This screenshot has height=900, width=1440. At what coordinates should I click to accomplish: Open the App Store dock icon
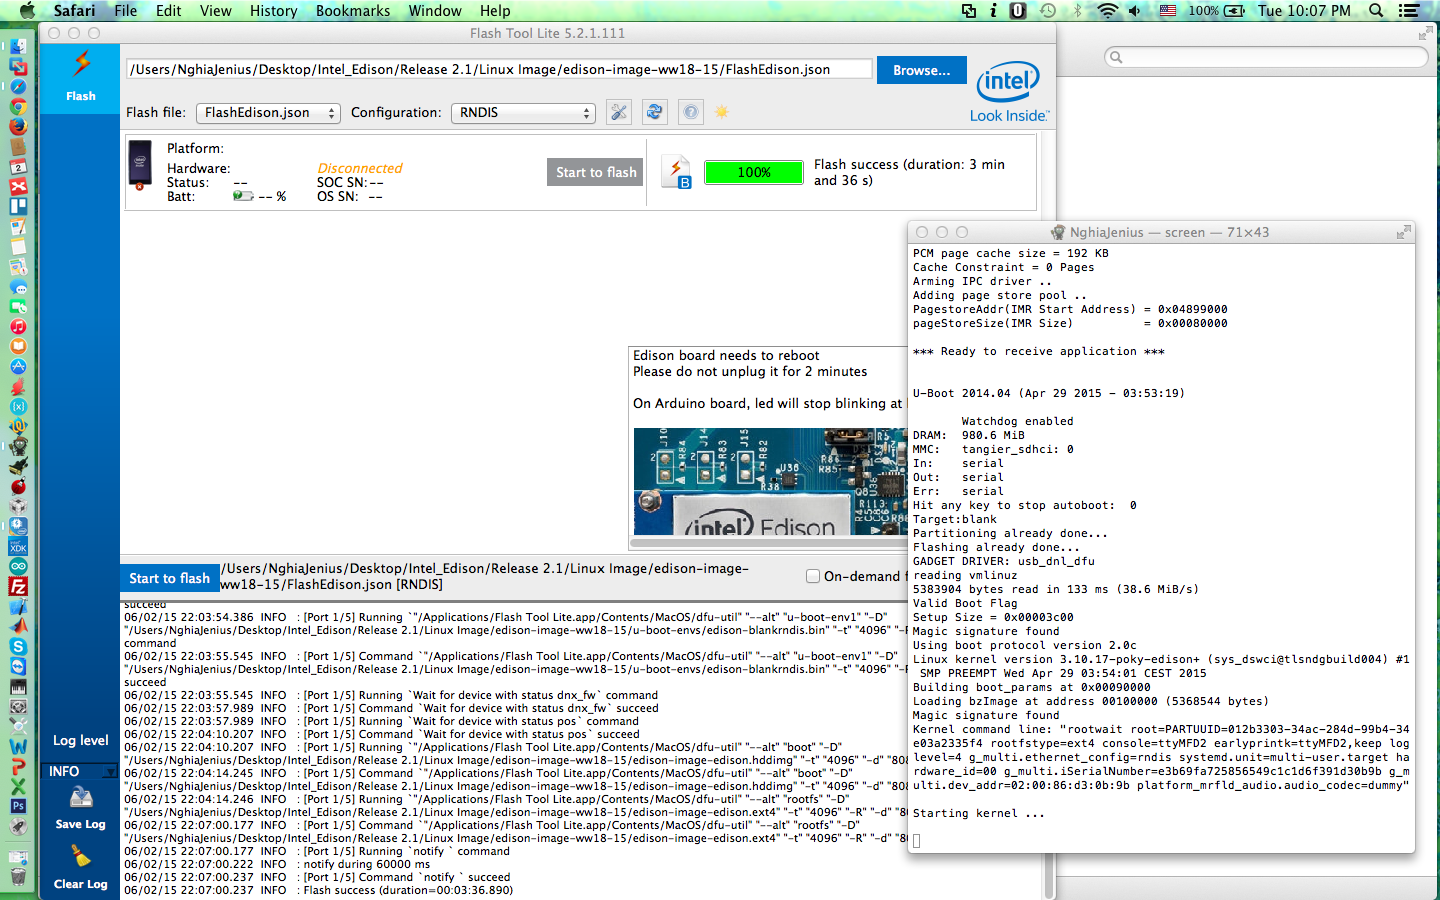click(x=18, y=367)
